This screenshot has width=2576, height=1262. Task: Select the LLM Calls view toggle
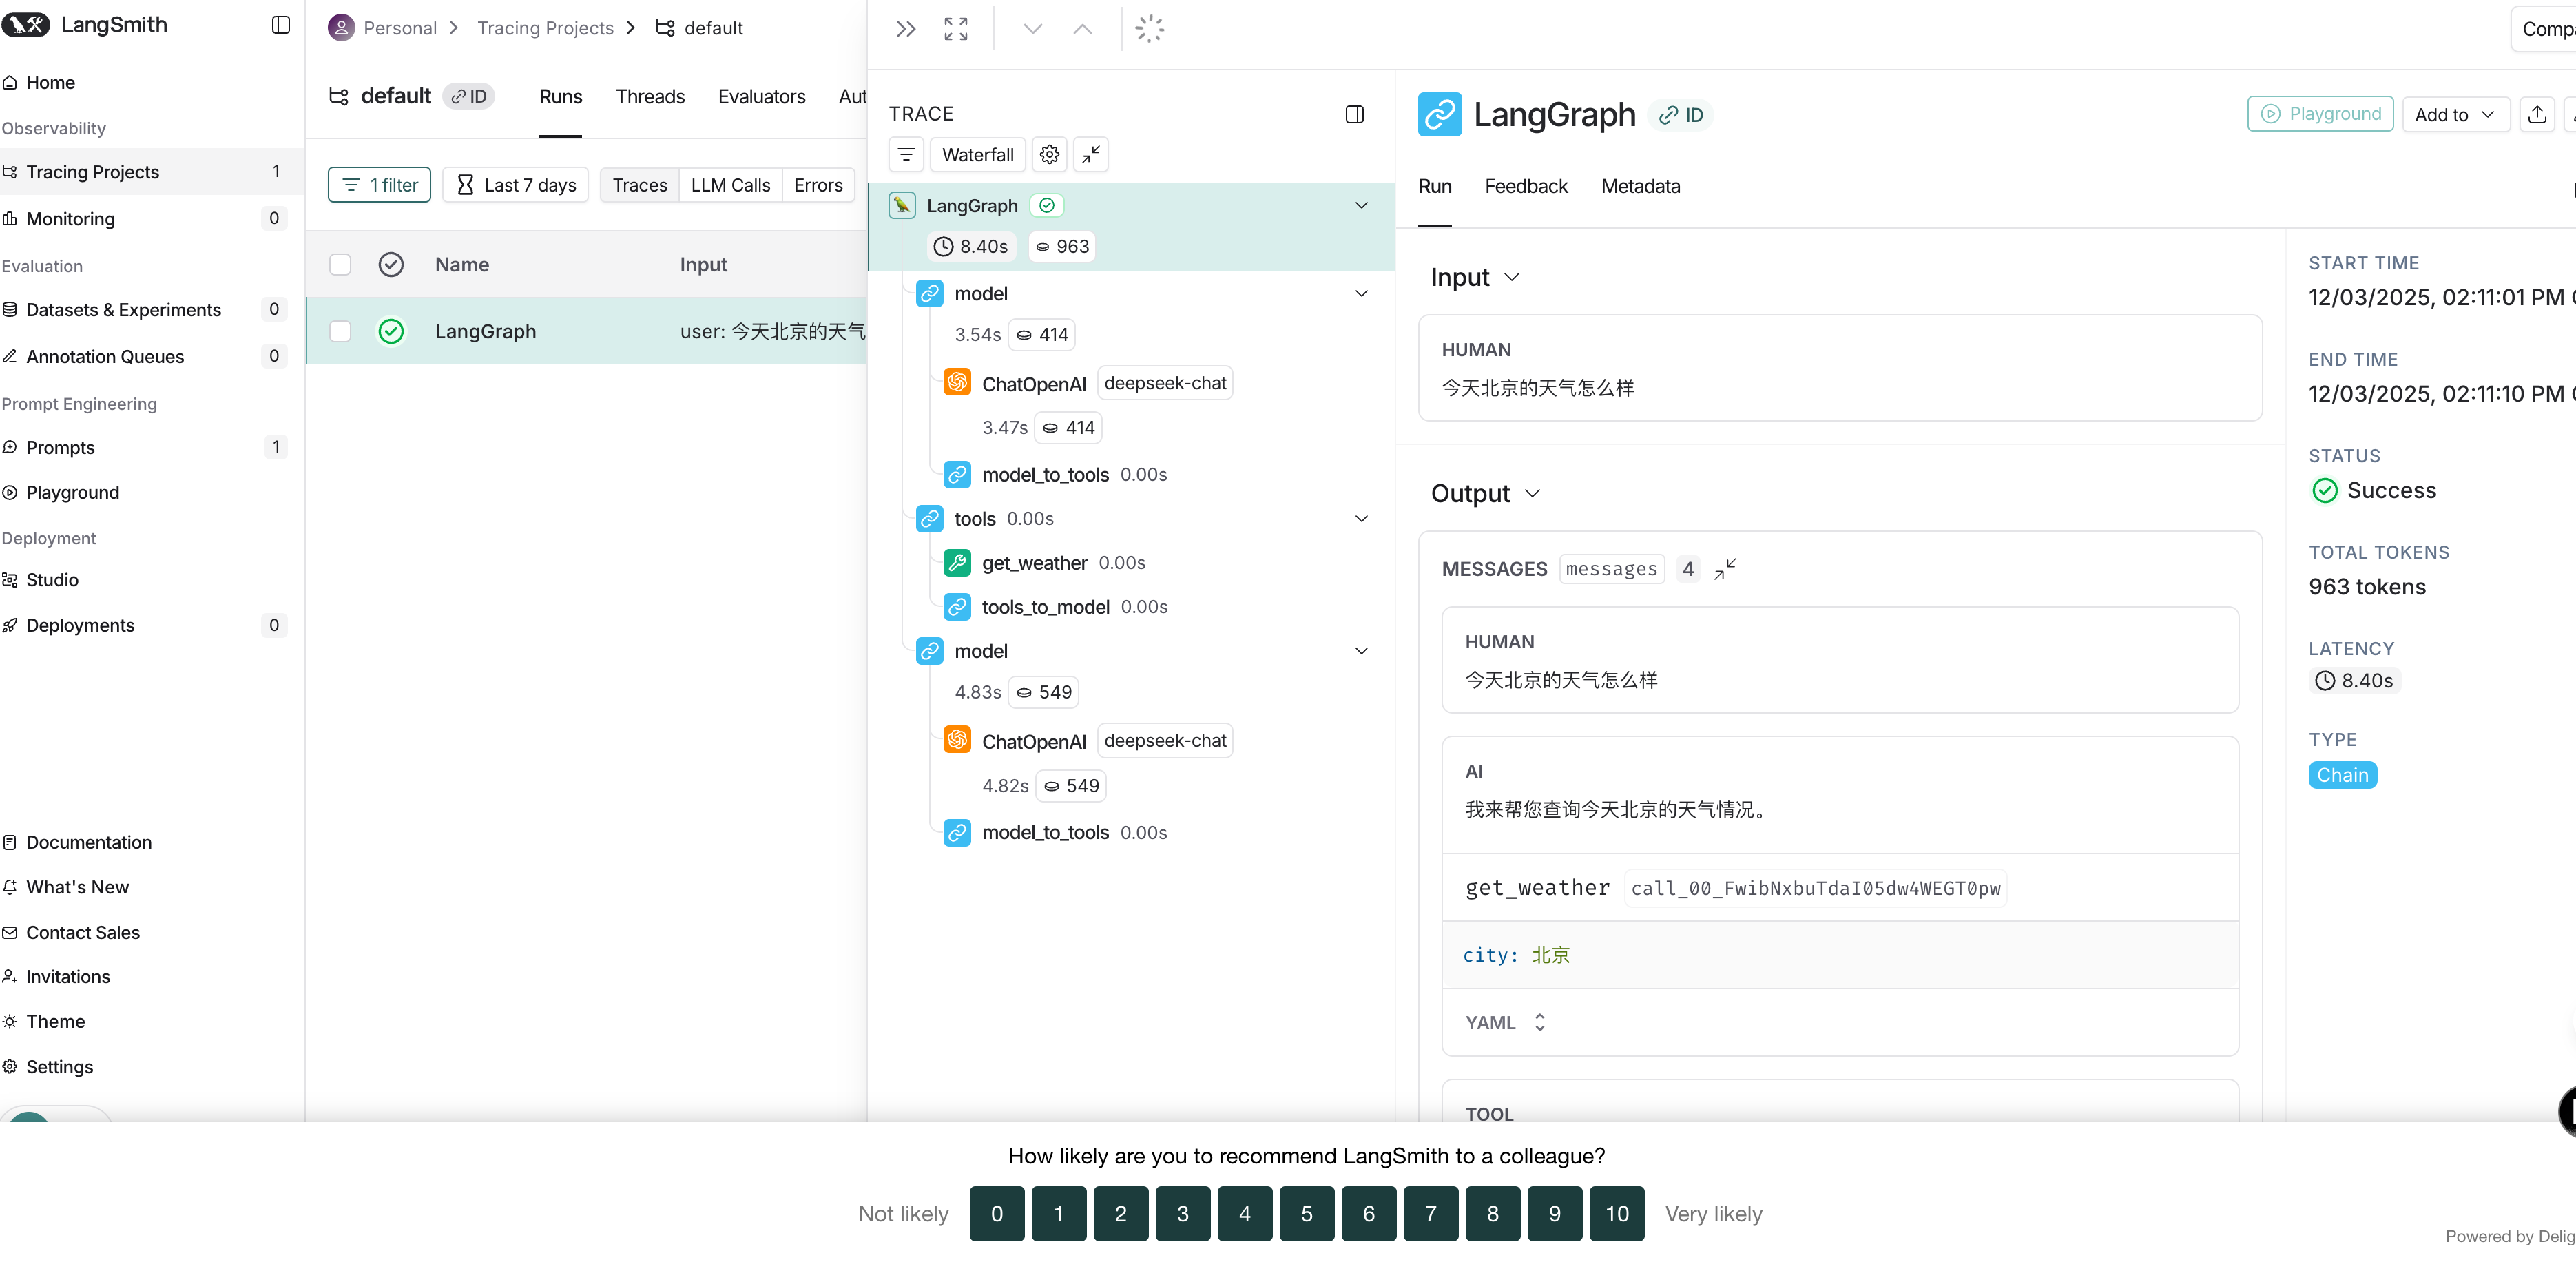click(730, 185)
